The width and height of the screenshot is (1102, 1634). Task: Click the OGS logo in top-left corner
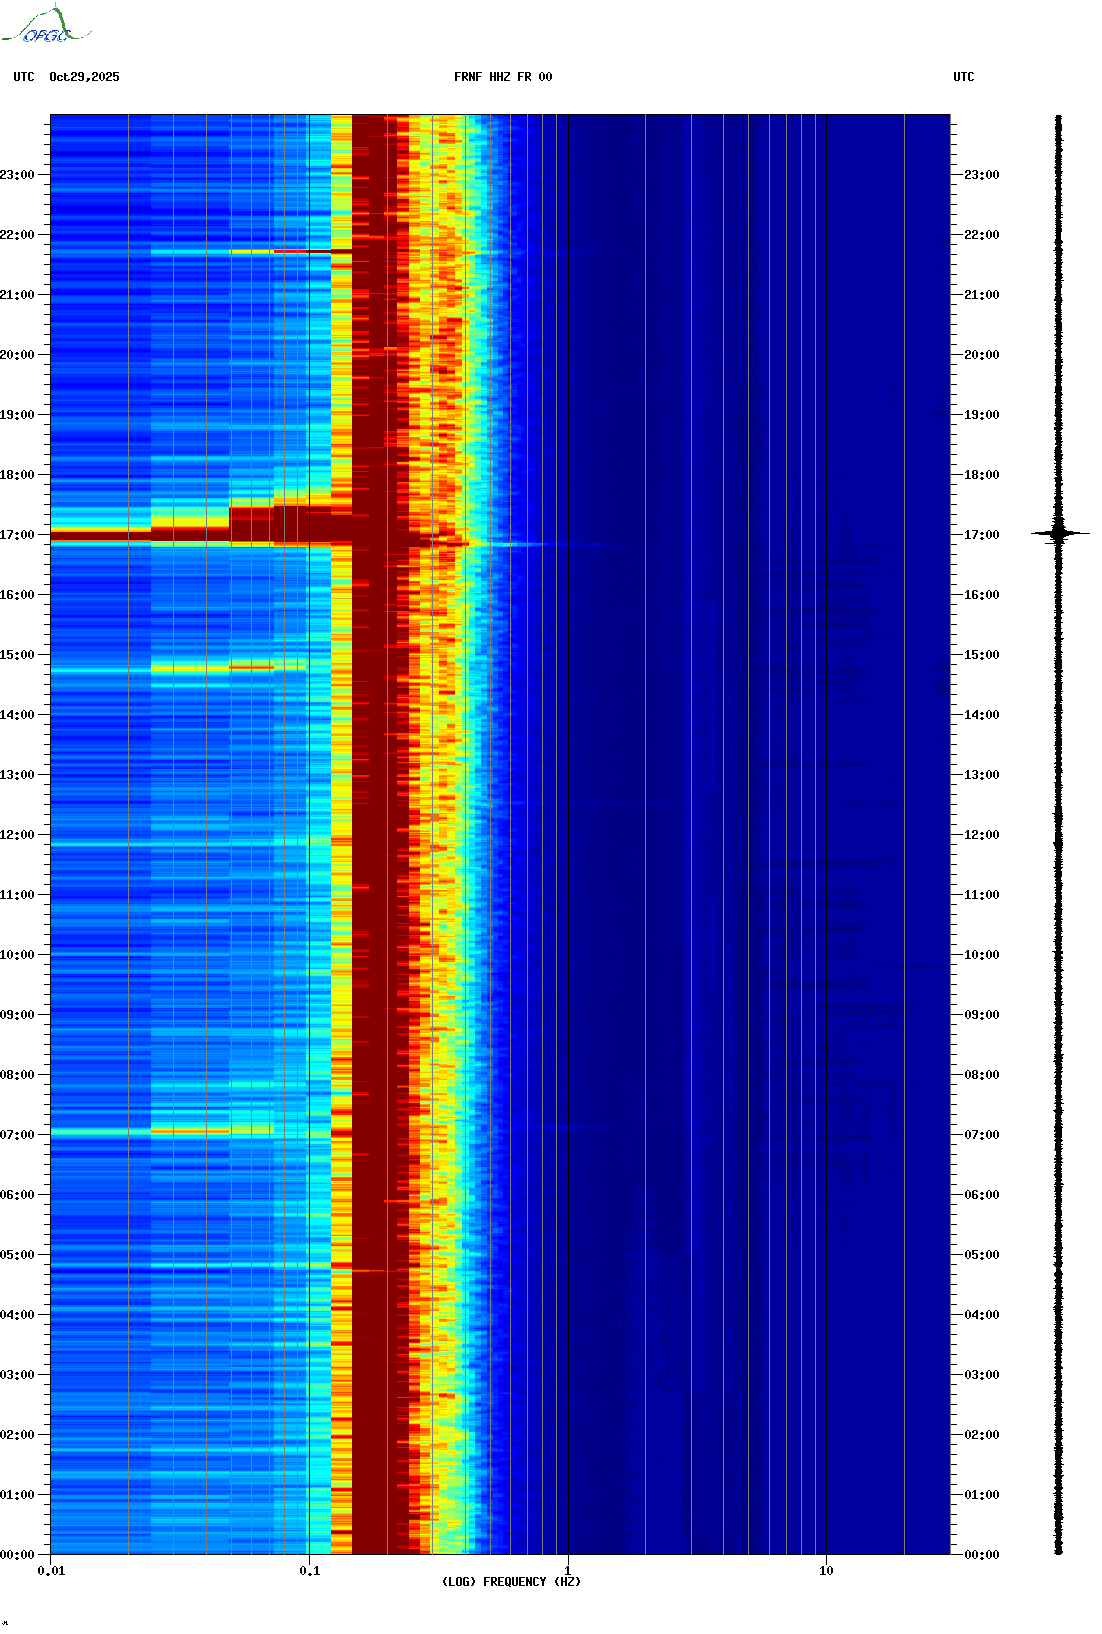click(x=46, y=26)
